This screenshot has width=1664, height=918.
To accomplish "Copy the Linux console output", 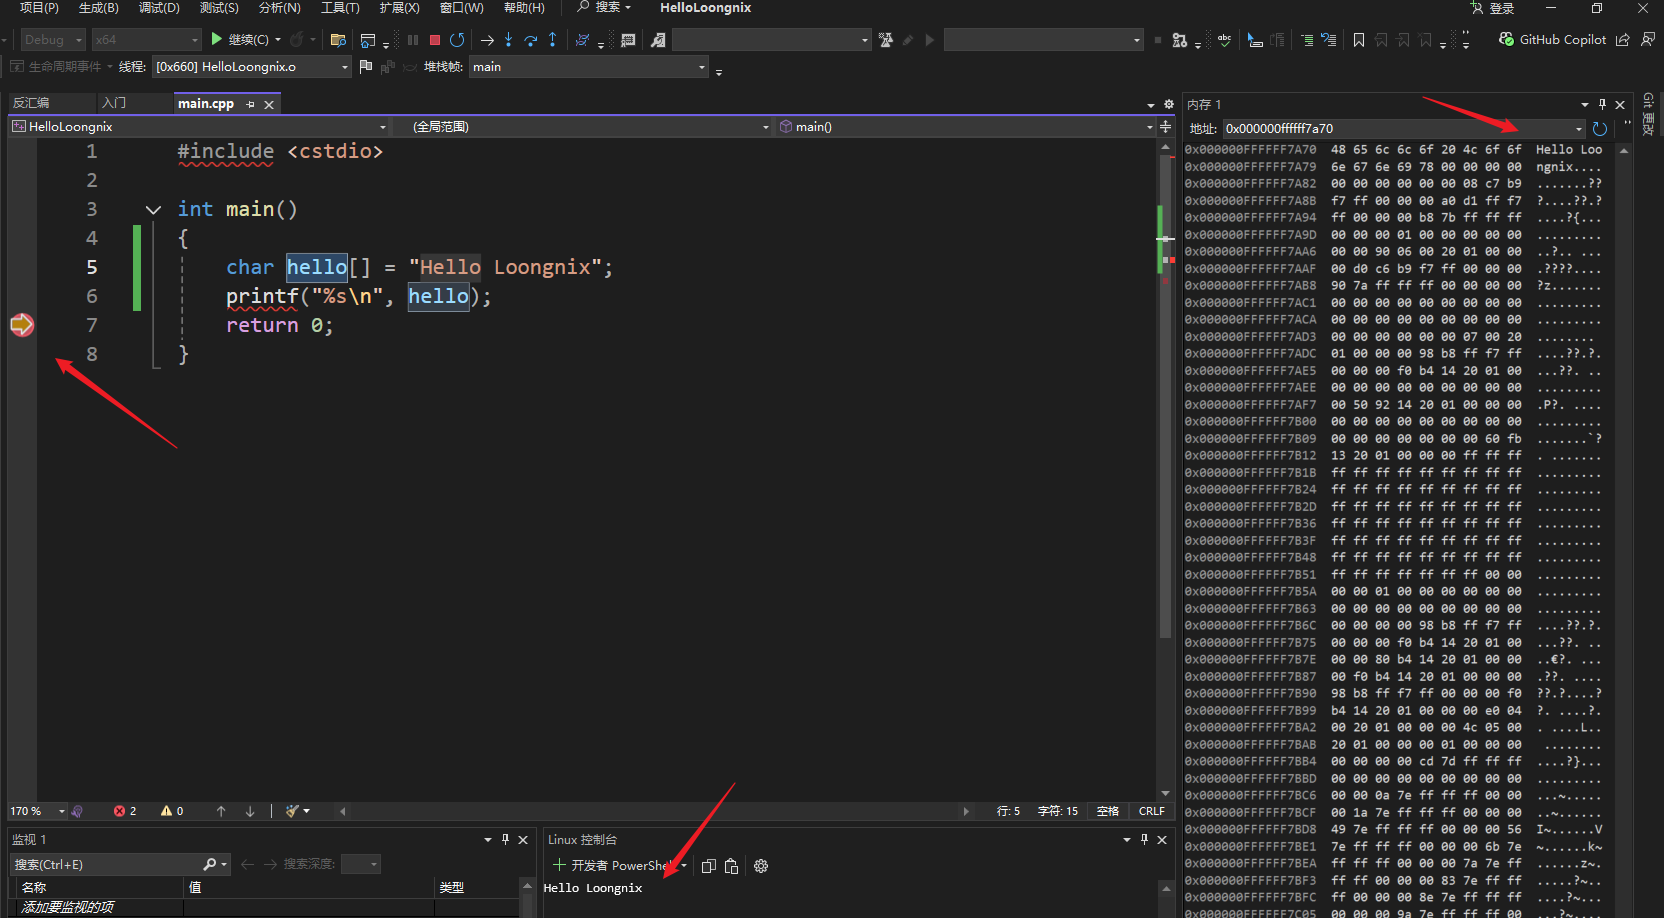I will (x=708, y=866).
